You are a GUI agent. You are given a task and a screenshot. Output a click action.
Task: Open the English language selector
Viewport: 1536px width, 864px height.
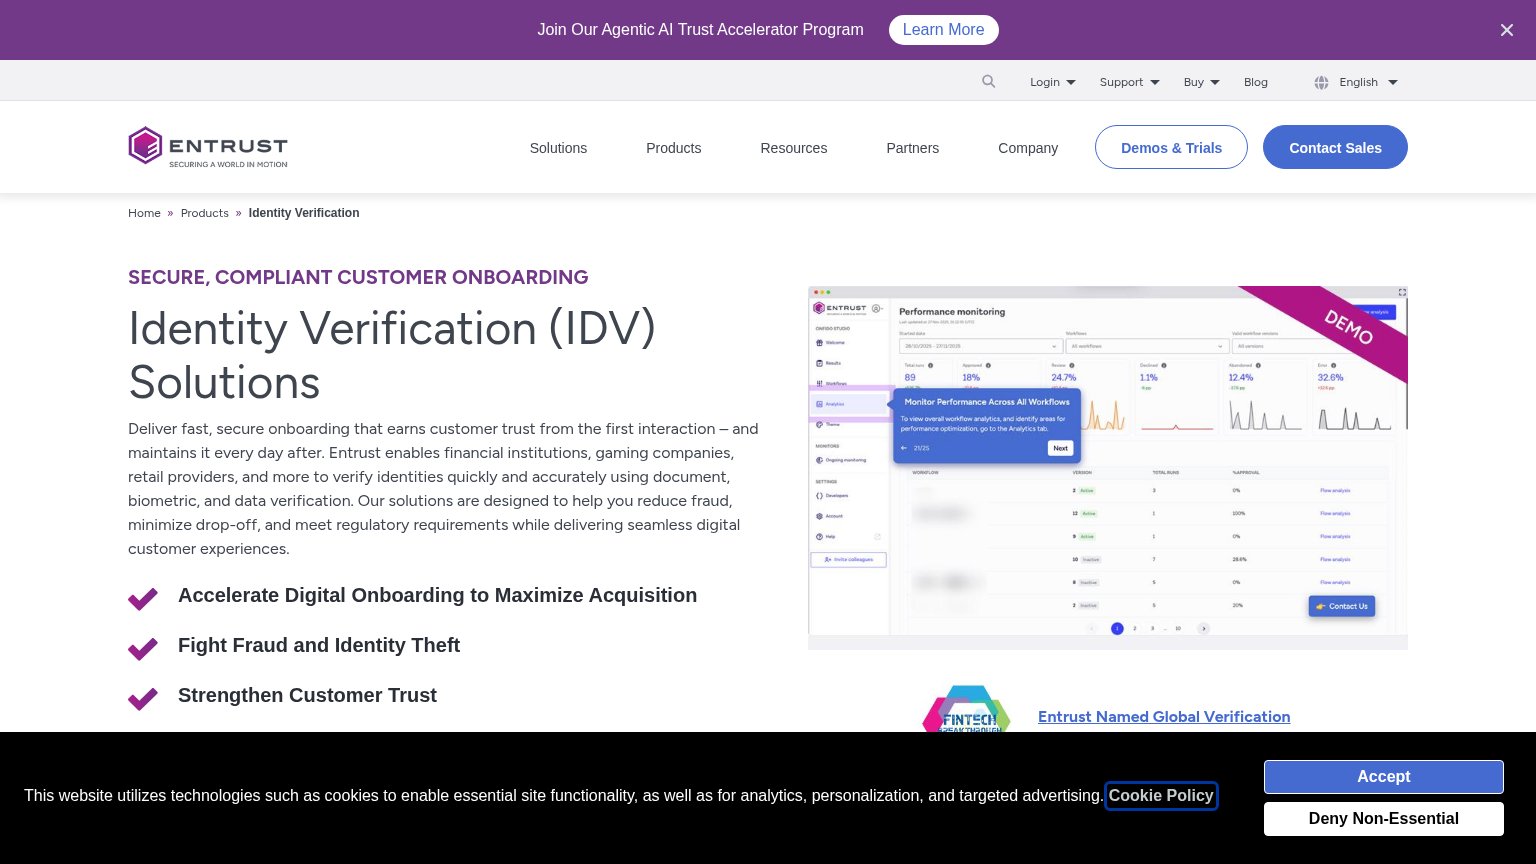tap(1368, 82)
